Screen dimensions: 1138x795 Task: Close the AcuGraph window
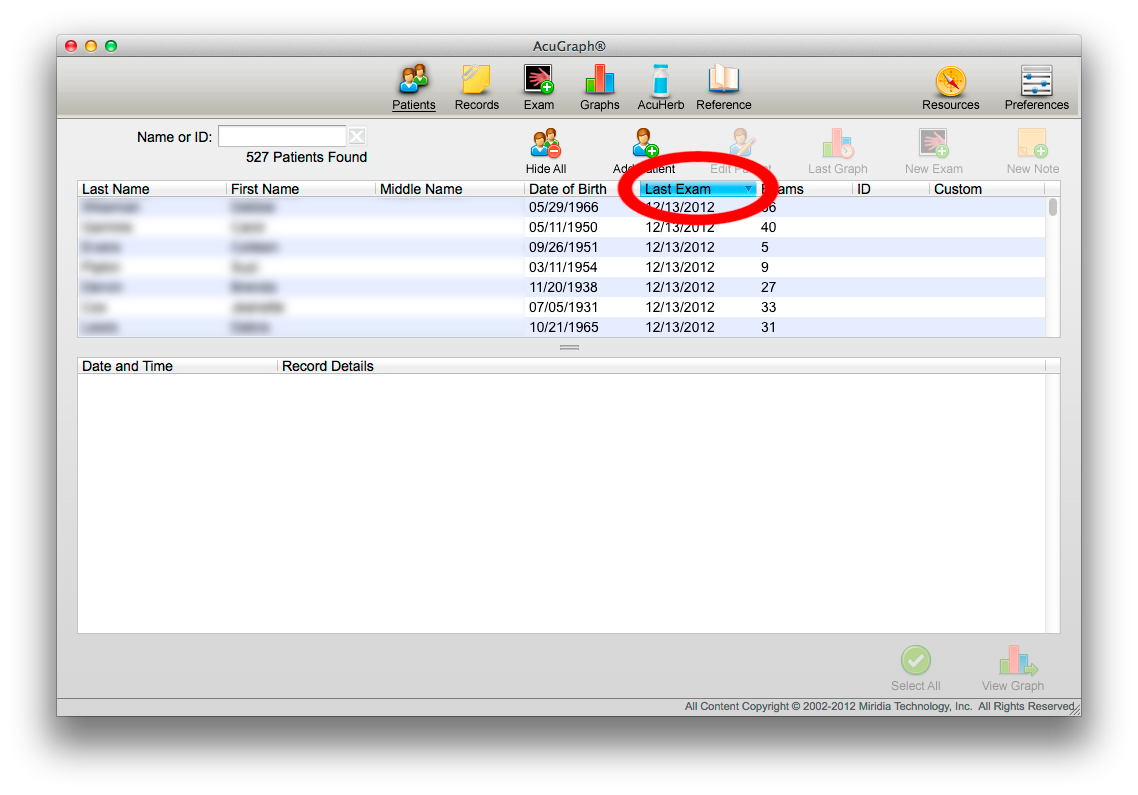click(71, 46)
